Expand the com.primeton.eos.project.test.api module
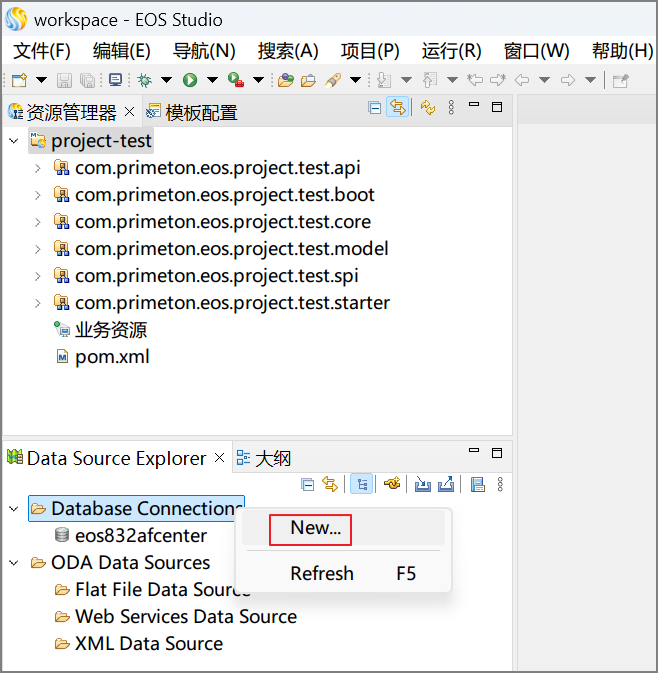 (x=37, y=168)
